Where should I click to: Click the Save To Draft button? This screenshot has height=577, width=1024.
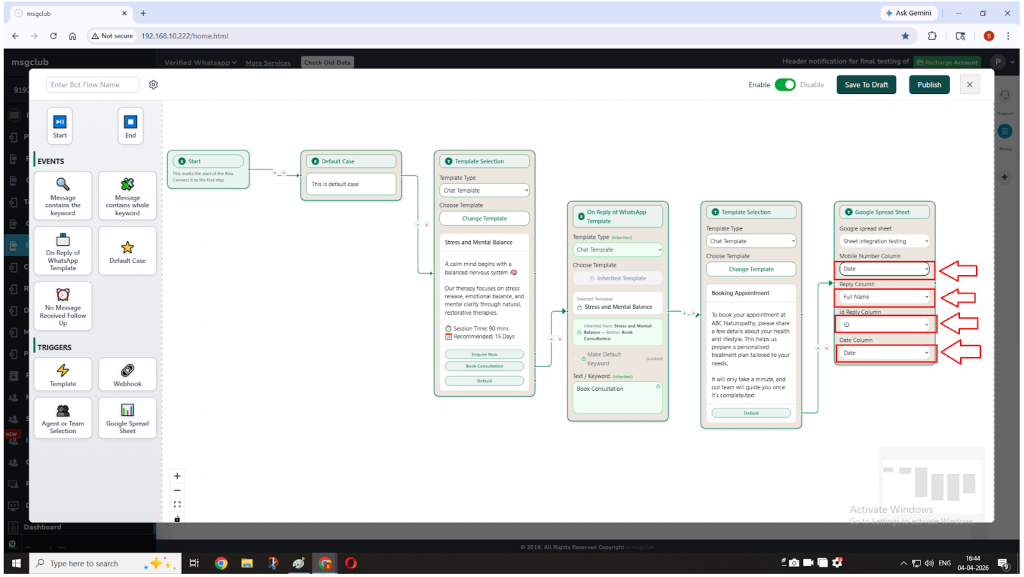(x=866, y=85)
